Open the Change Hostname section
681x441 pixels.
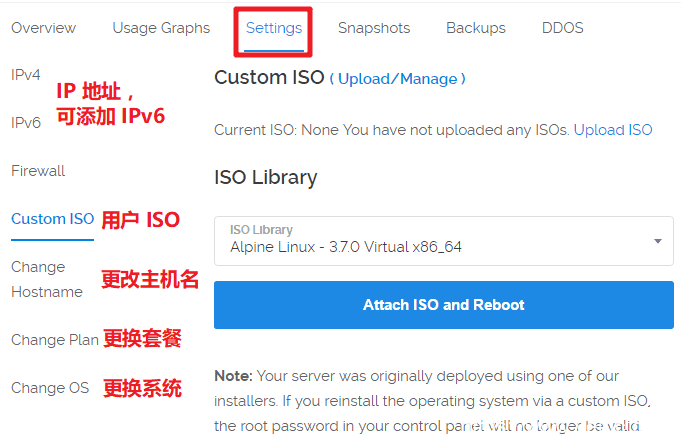point(47,279)
